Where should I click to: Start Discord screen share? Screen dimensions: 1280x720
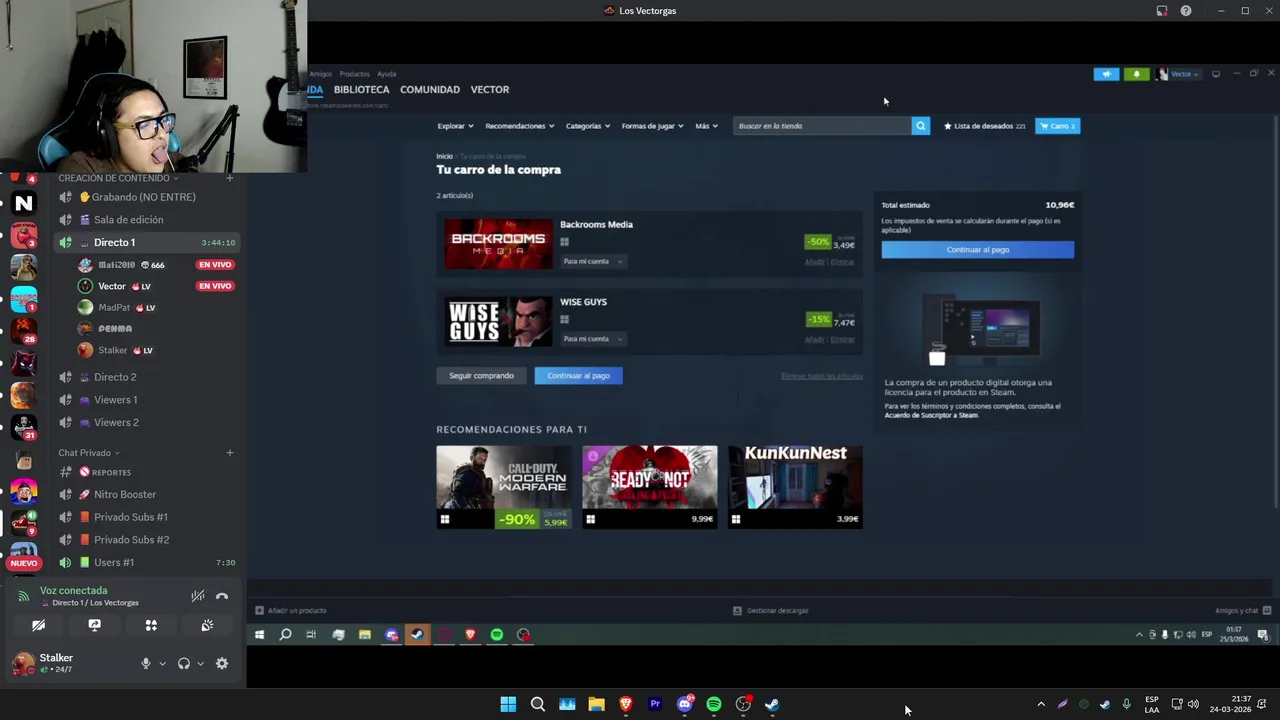(94, 625)
